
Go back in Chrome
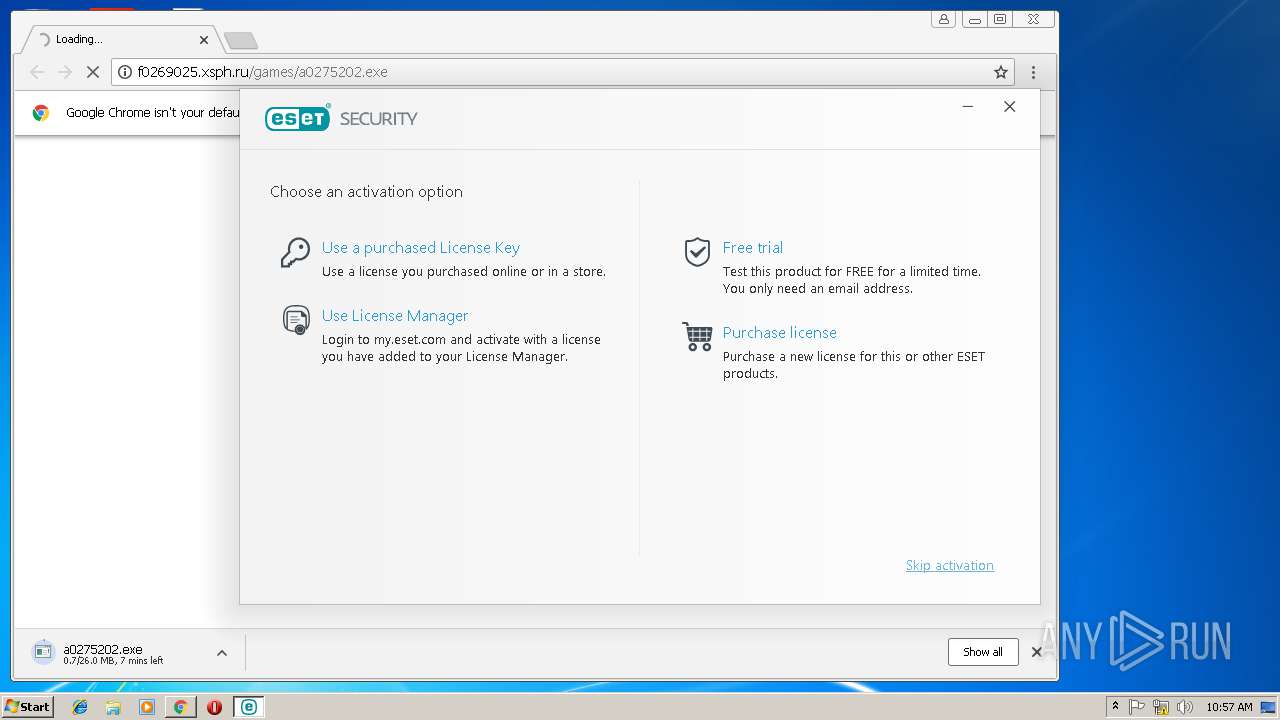click(x=37, y=72)
